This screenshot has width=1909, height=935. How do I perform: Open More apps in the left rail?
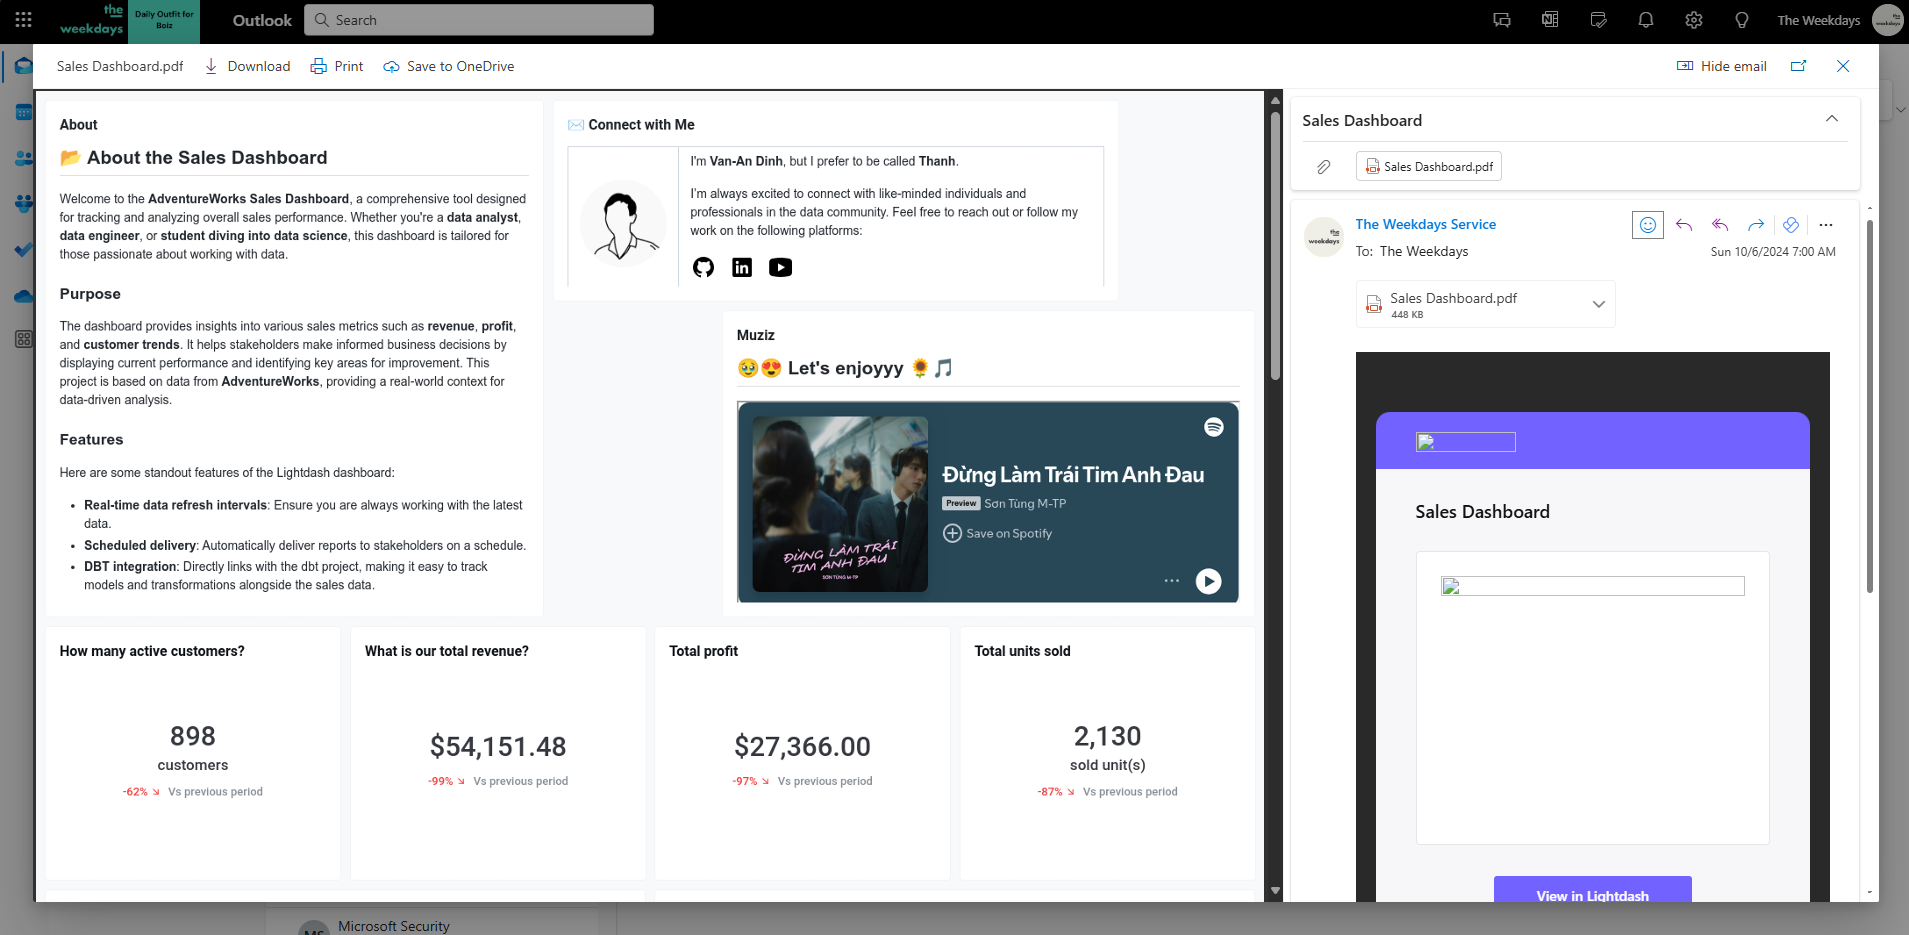tap(23, 340)
